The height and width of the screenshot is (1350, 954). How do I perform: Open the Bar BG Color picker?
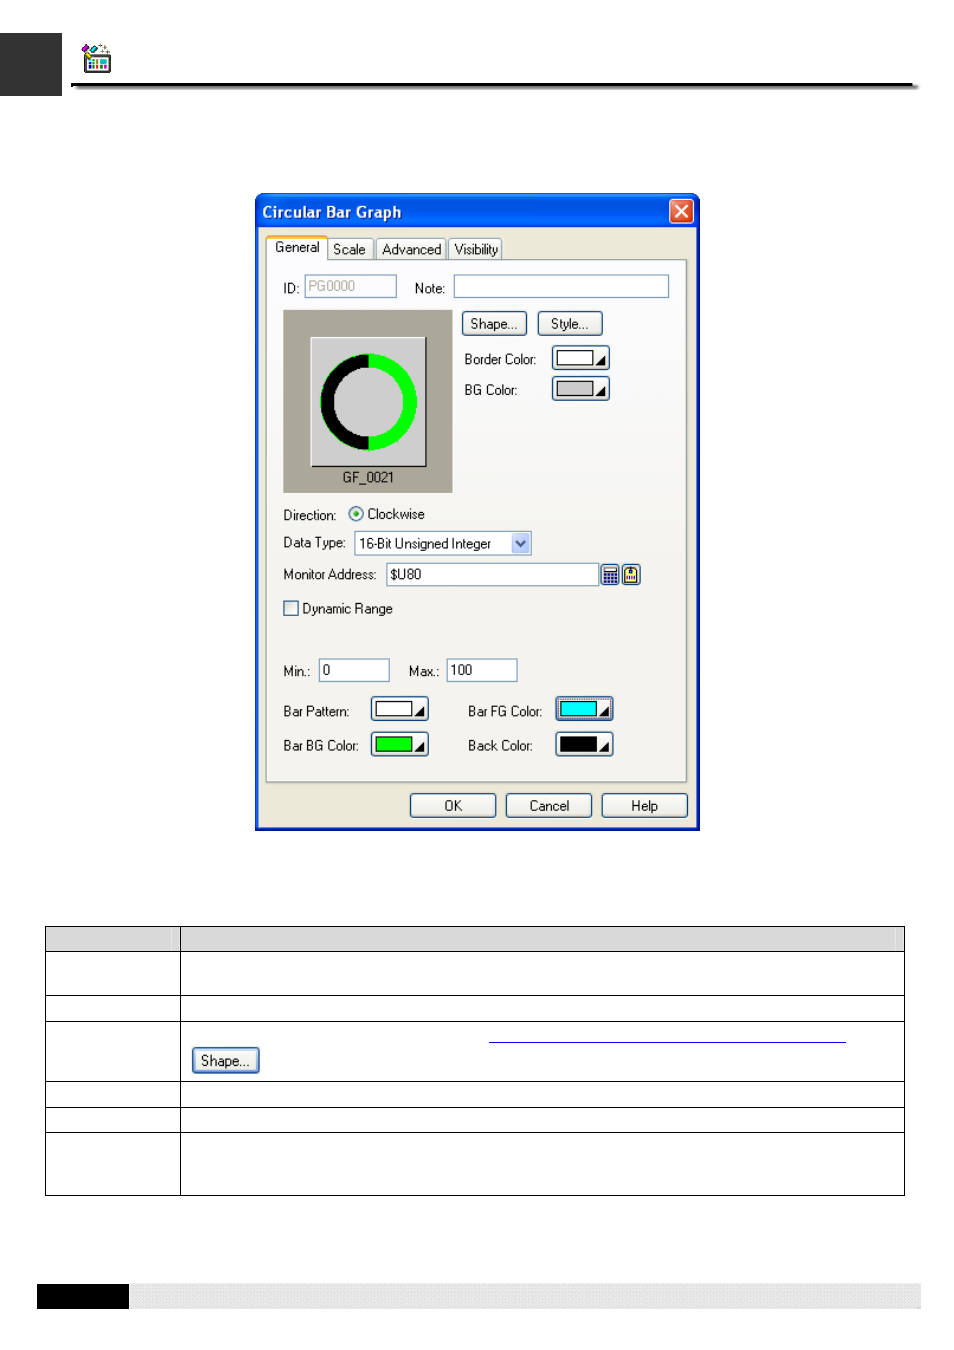coord(400,745)
